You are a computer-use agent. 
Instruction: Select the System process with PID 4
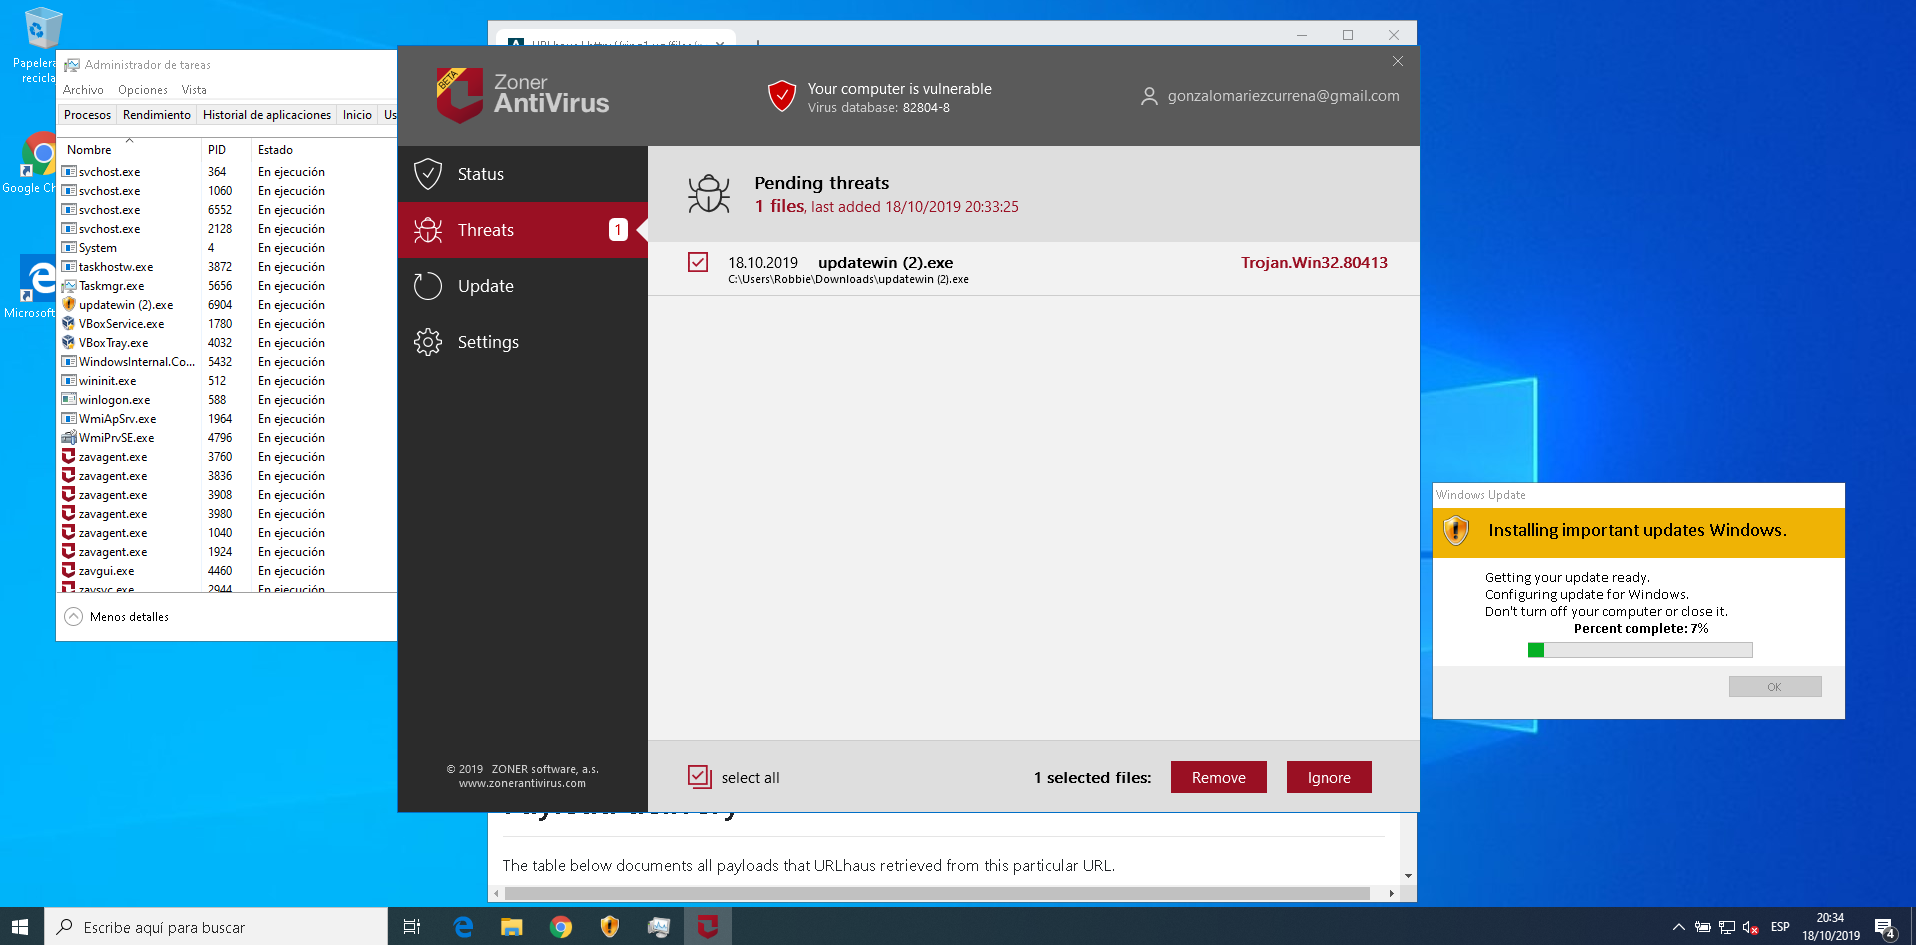(x=228, y=248)
